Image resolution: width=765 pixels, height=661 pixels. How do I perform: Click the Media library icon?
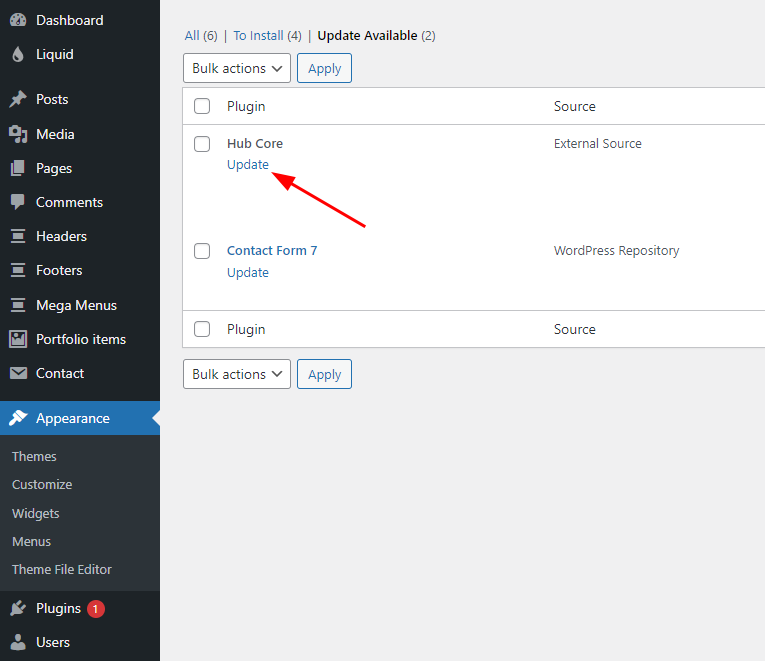pyautogui.click(x=18, y=134)
